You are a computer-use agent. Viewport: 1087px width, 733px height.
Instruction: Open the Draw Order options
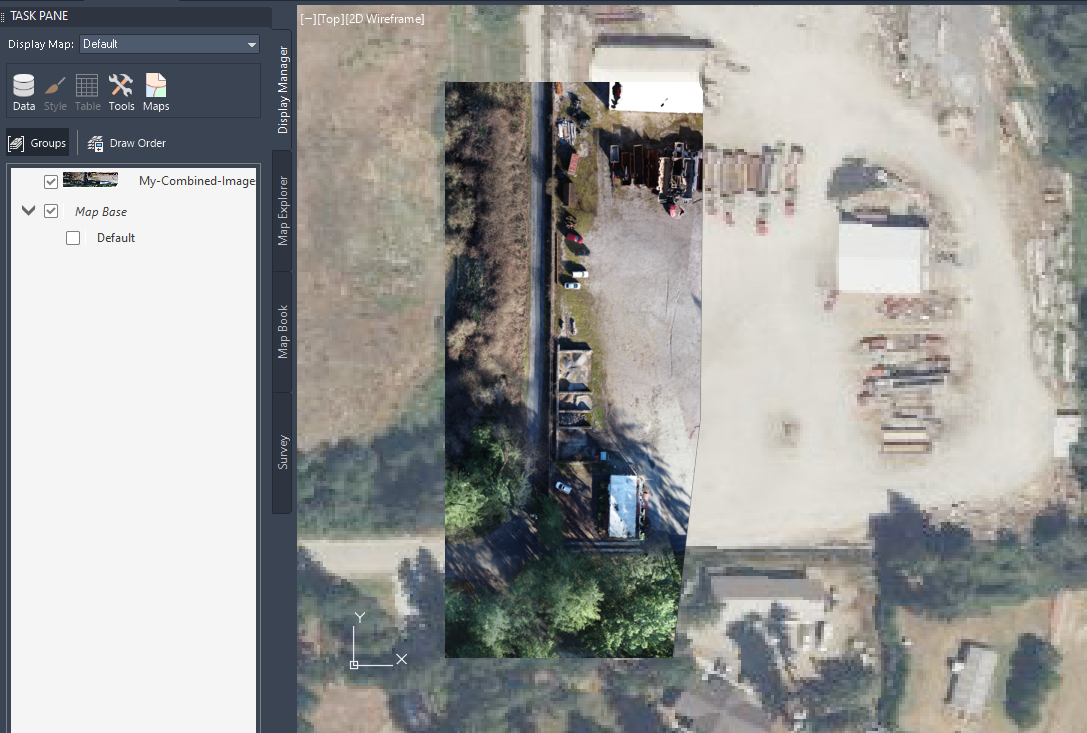tap(126, 142)
